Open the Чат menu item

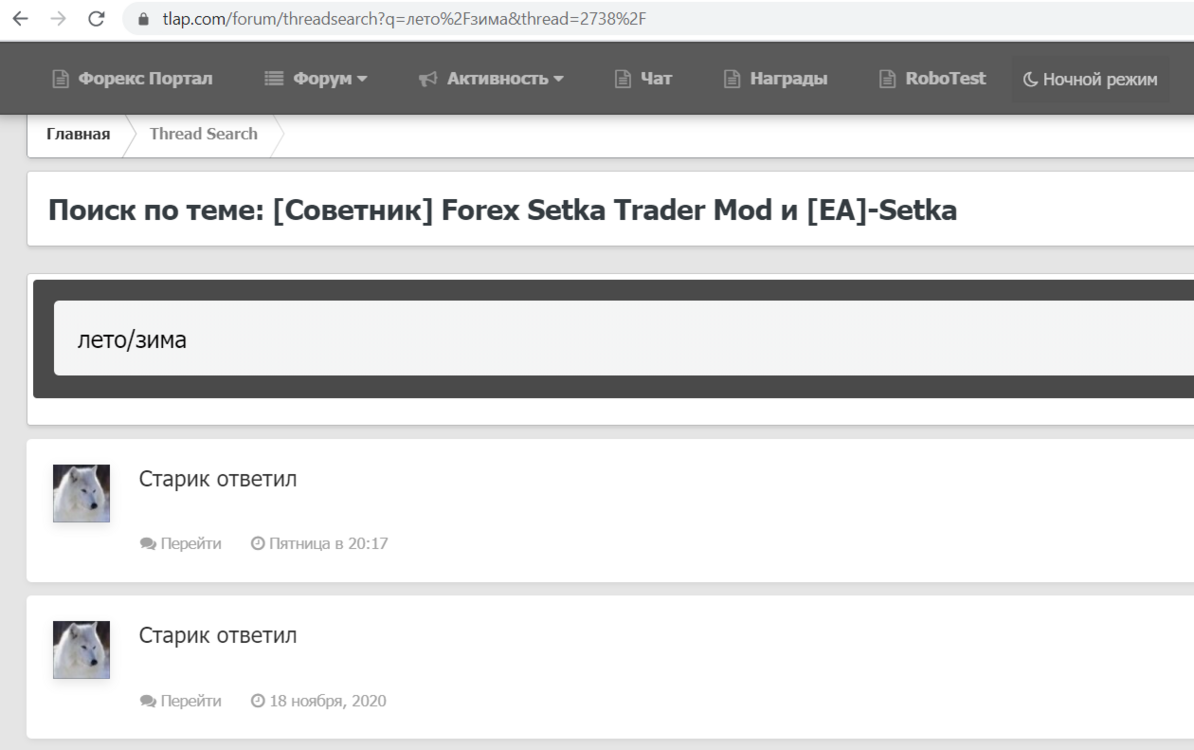643,78
